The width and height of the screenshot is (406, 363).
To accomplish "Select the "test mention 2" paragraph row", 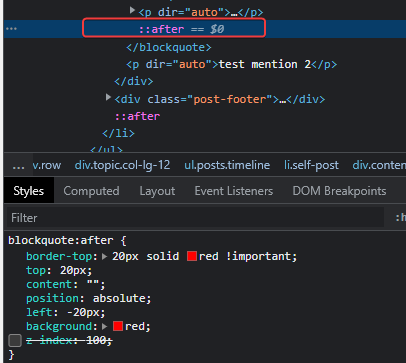I will (x=232, y=64).
